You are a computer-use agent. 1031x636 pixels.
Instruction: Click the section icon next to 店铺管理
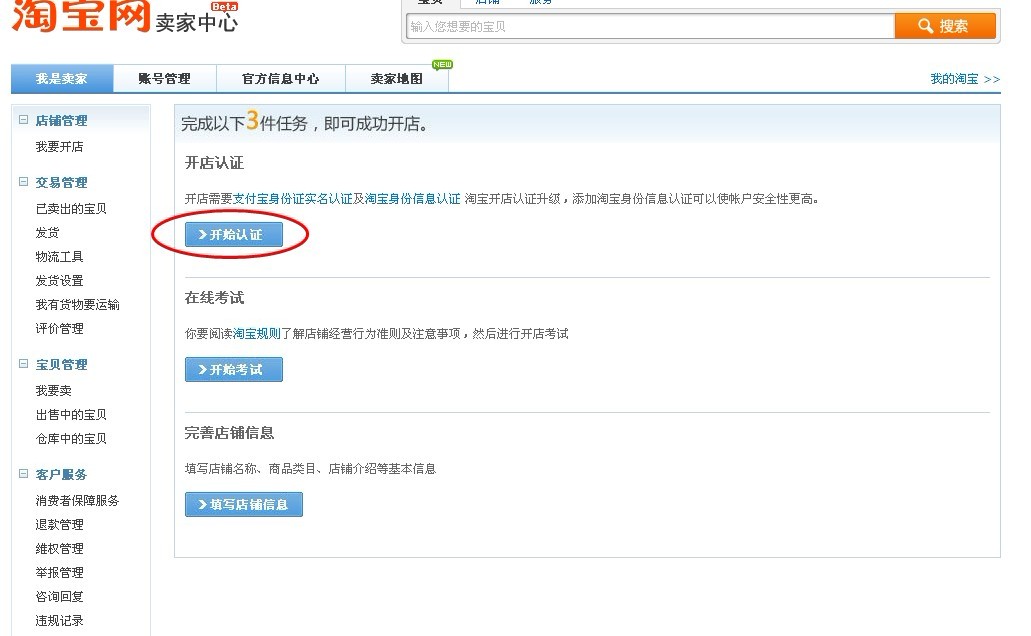click(22, 118)
